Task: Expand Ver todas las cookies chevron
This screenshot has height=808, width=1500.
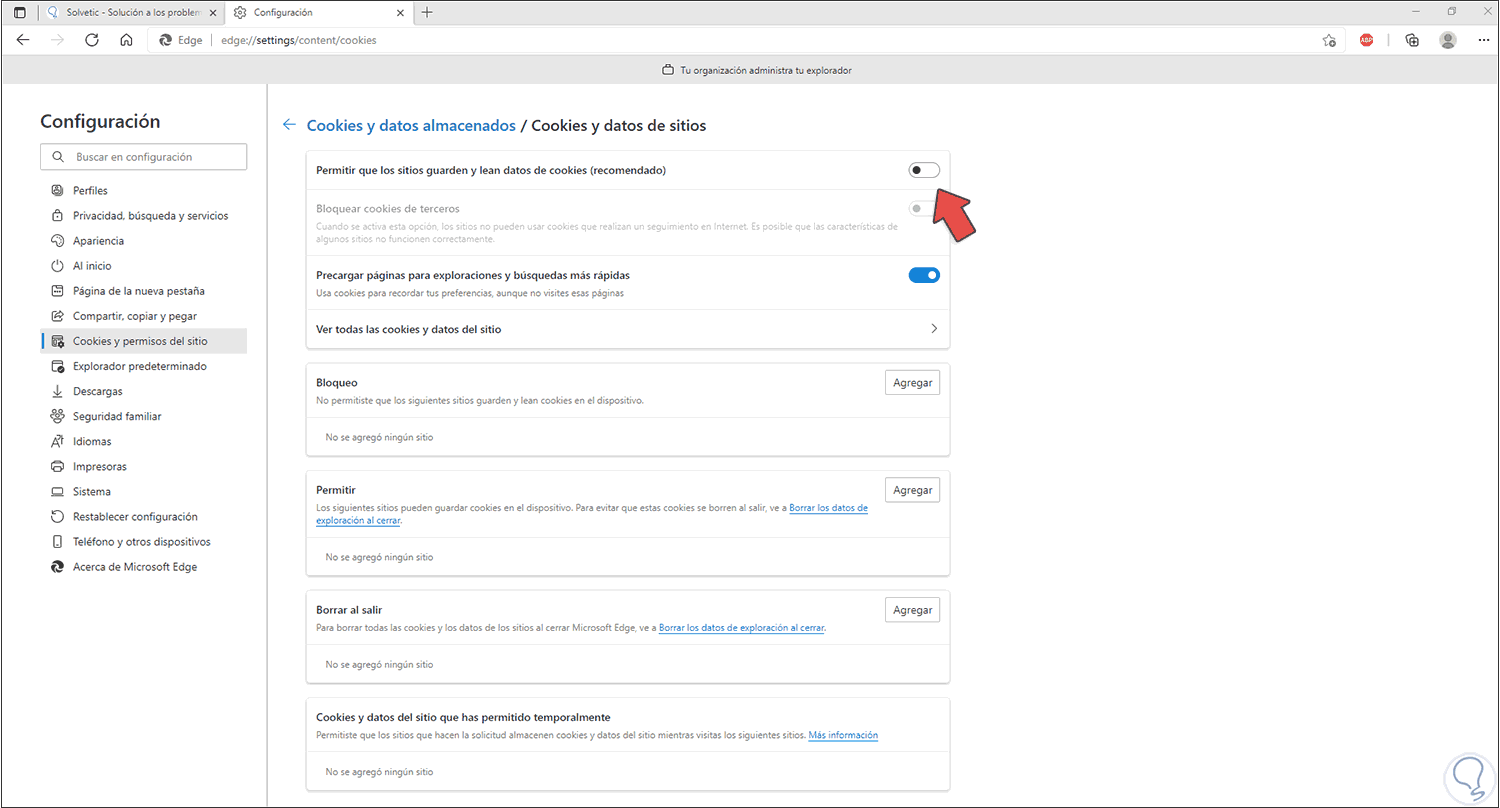Action: pos(934,329)
